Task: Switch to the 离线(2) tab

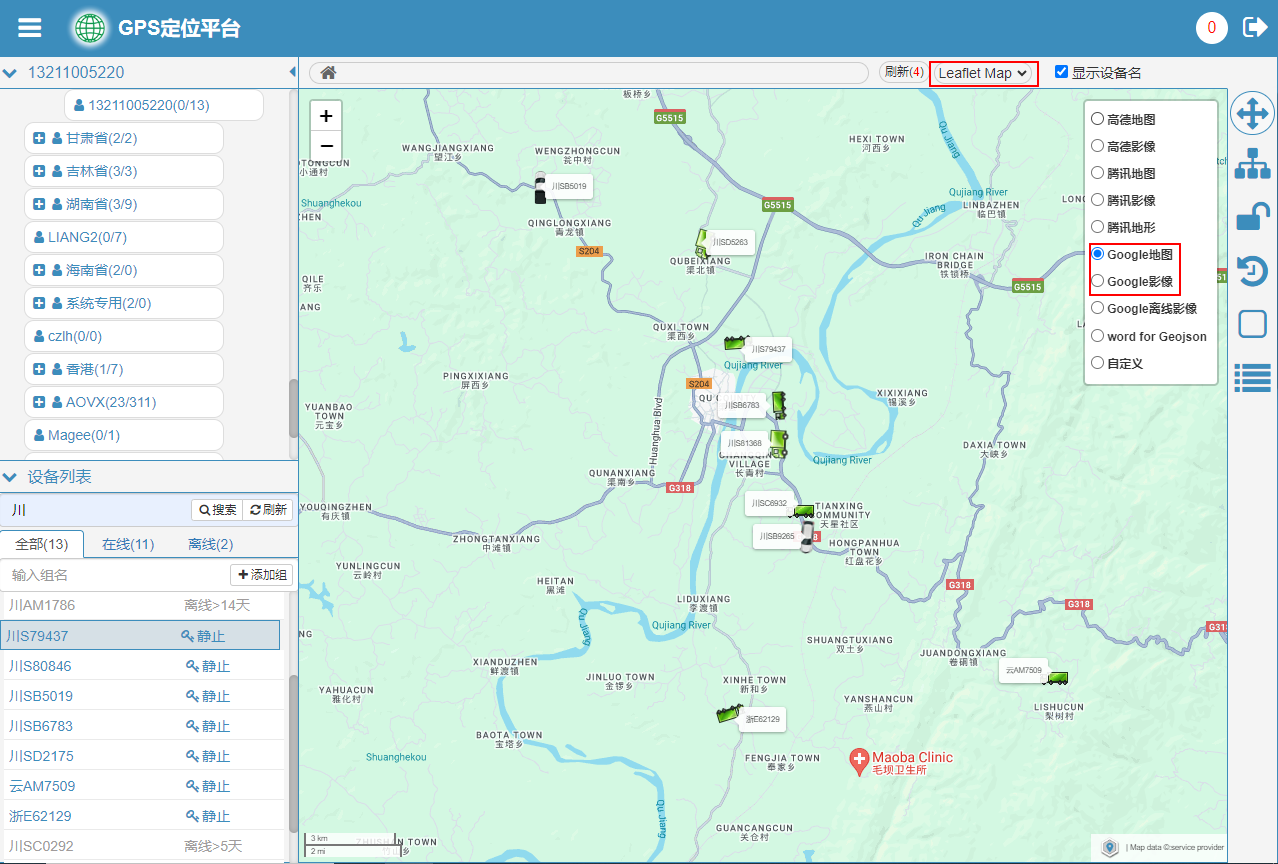Action: [210, 544]
